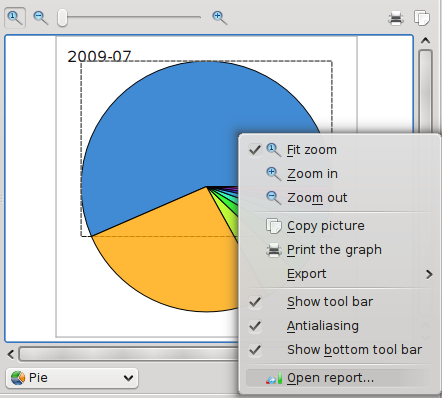This screenshot has height=398, width=442.
Task: Click the zoom out toolbar magnifier
Action: (x=41, y=18)
